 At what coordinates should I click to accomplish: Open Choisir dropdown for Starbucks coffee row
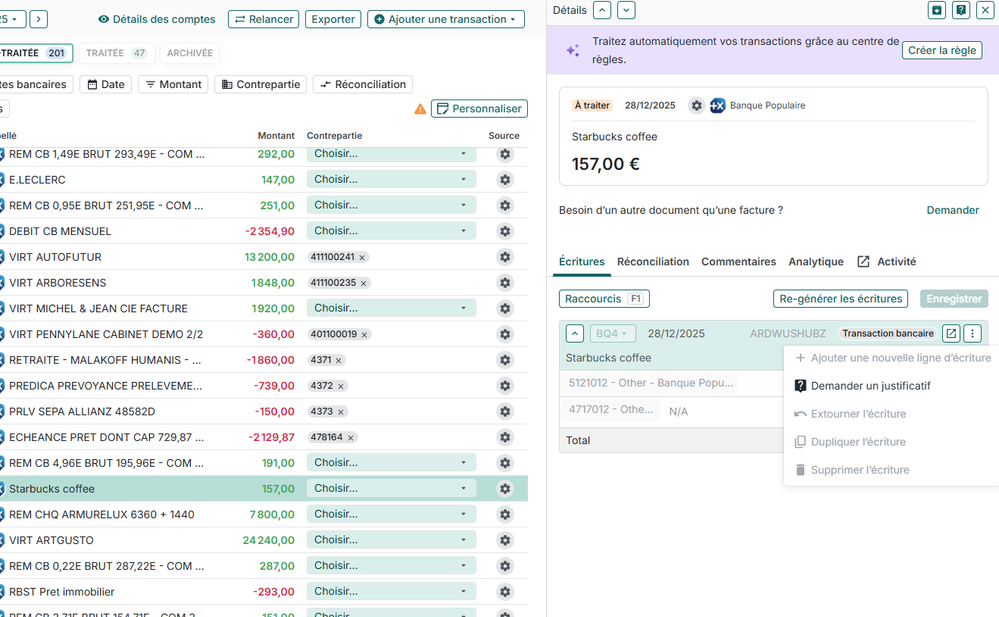click(391, 489)
